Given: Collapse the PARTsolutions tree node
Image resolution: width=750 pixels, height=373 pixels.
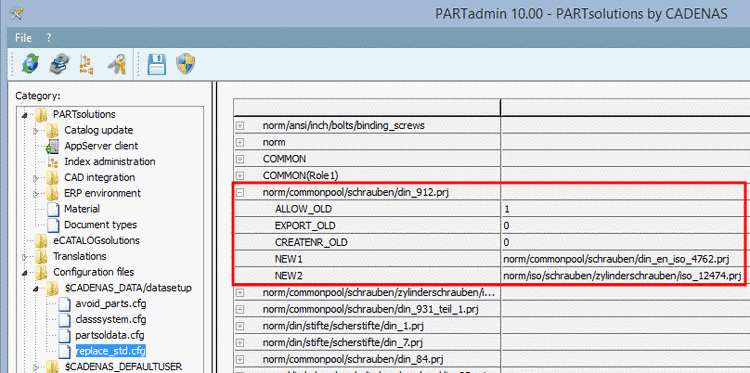Looking at the screenshot, I should (25, 115).
